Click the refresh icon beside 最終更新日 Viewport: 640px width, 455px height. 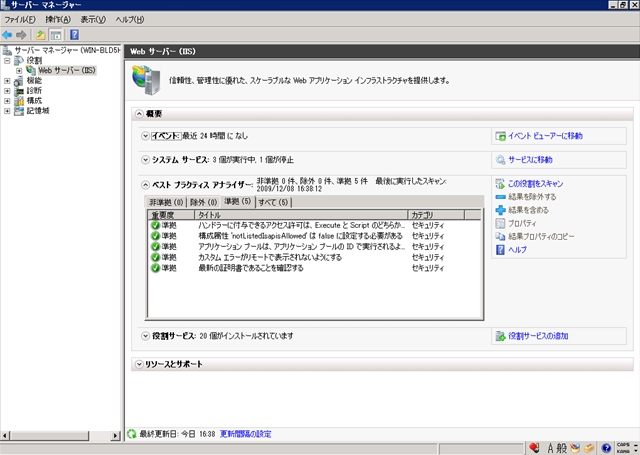tap(131, 434)
